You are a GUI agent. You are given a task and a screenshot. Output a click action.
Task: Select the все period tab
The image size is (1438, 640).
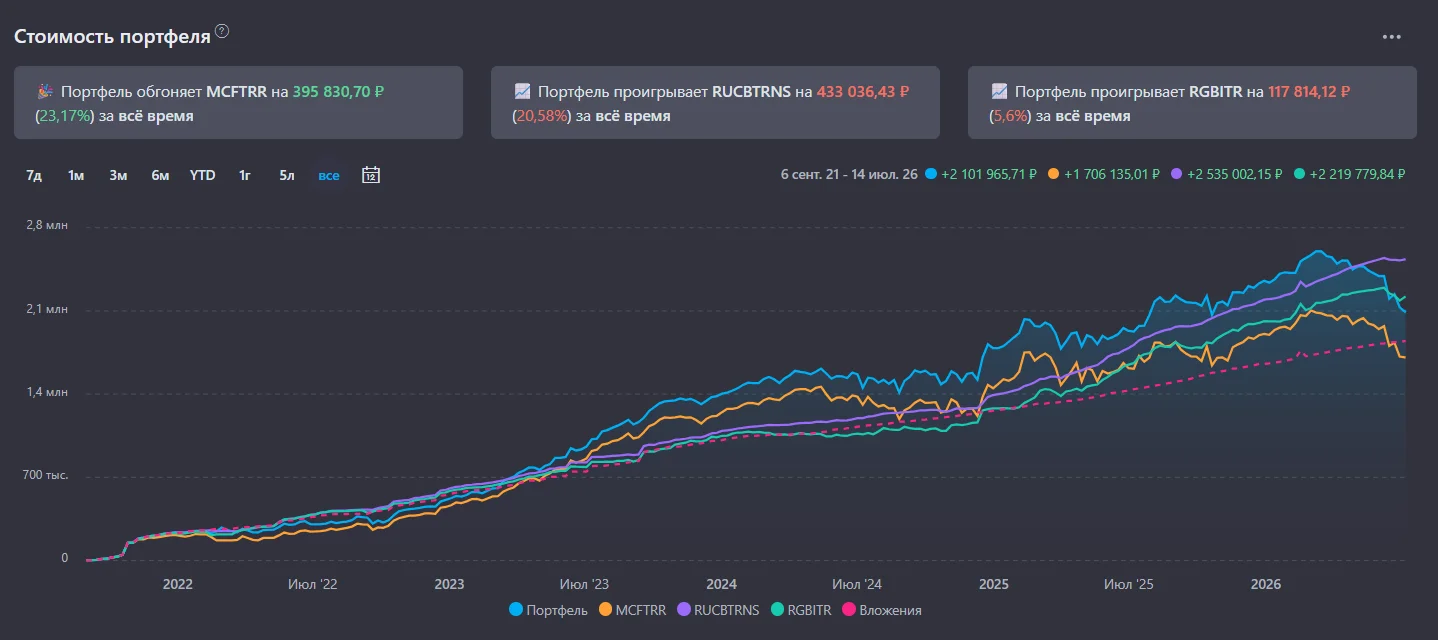(329, 175)
